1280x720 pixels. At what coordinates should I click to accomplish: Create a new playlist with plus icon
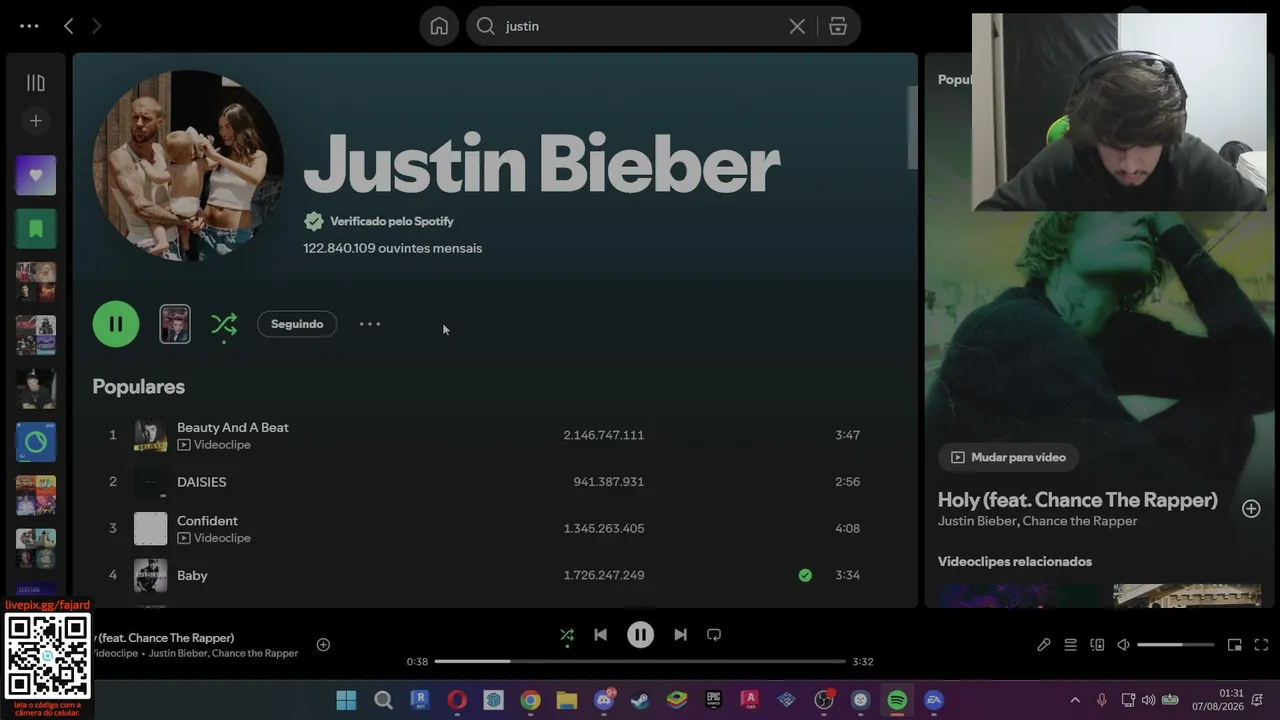coord(36,121)
